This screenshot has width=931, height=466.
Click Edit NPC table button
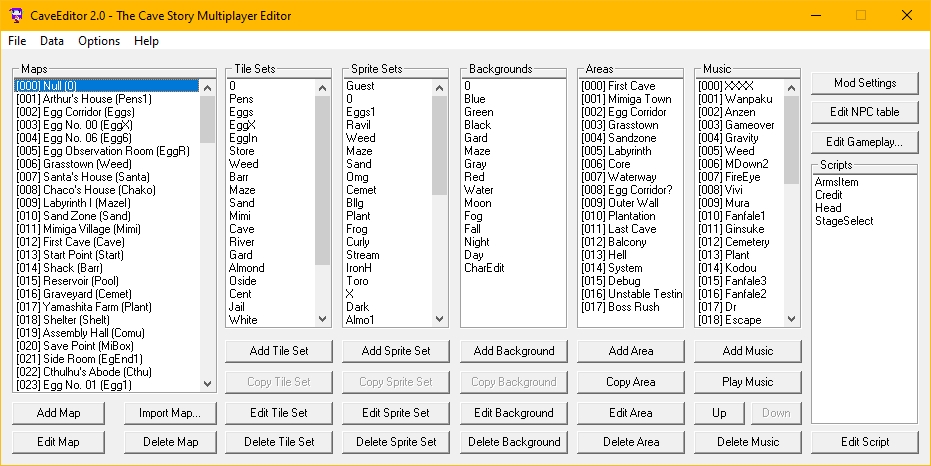[864, 112]
